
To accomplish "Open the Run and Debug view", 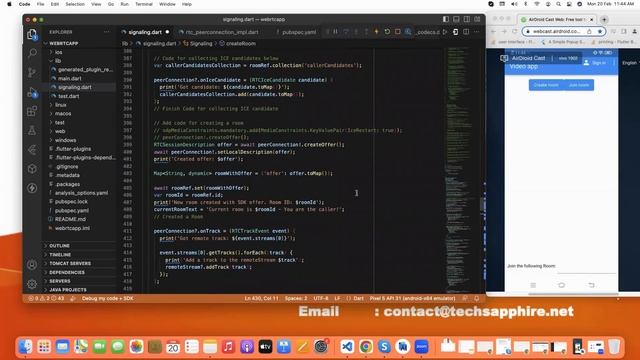I will tap(32, 92).
